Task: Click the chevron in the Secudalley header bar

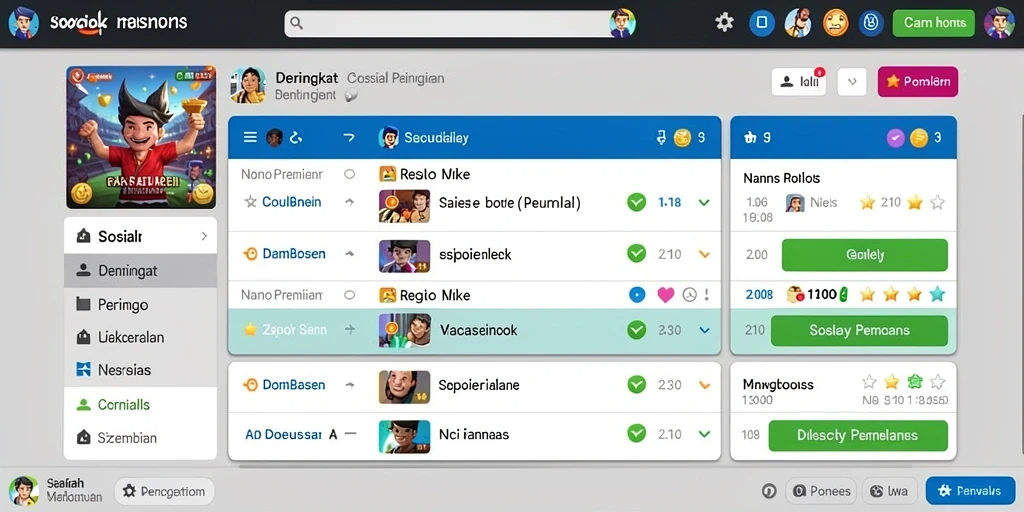Action: [x=349, y=137]
